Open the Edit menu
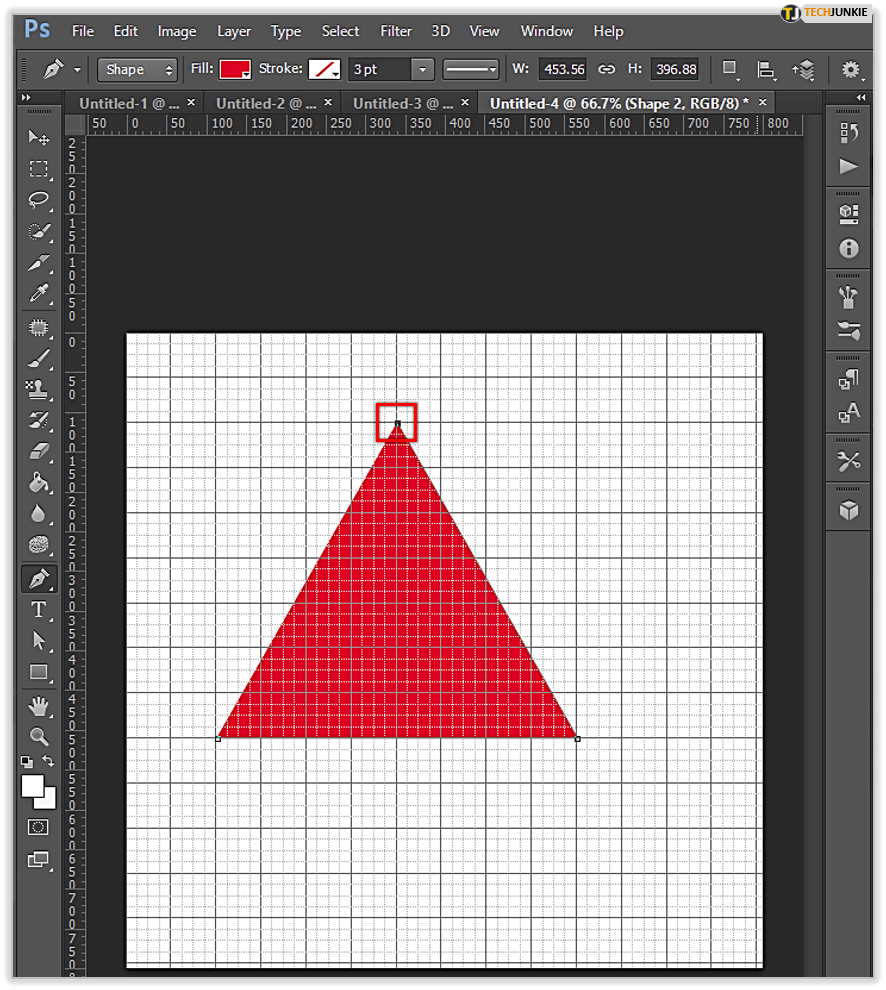 (x=125, y=31)
